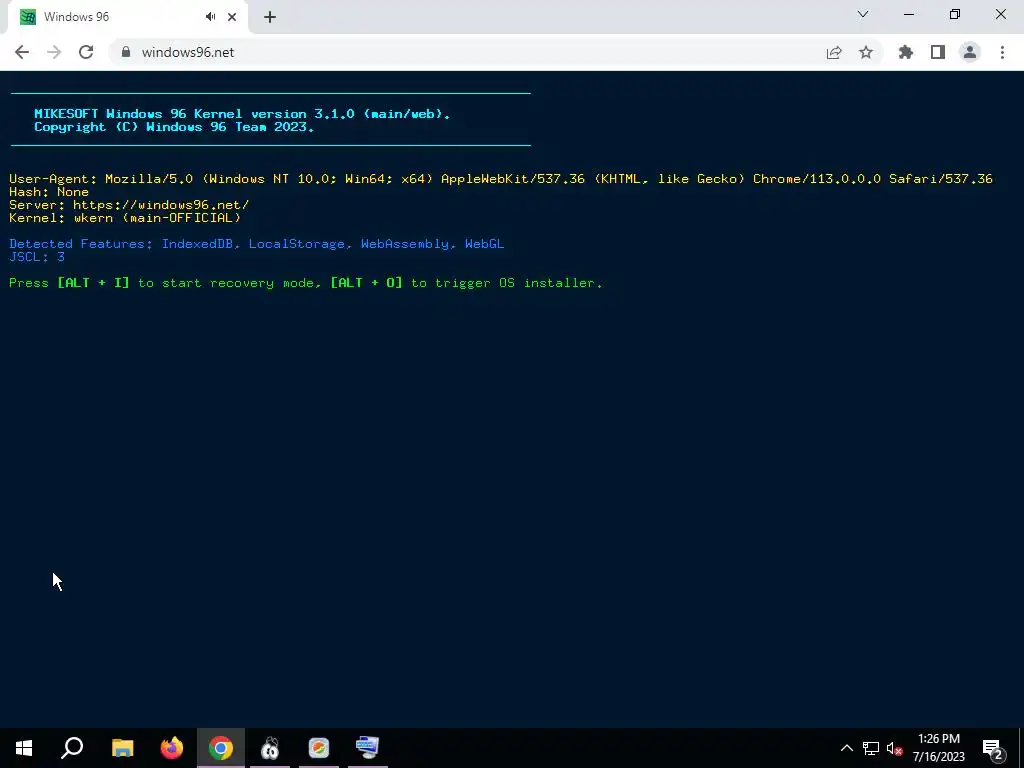Open the Chrome extensions puzzle icon
This screenshot has width=1024, height=768.
pyautogui.click(x=906, y=52)
